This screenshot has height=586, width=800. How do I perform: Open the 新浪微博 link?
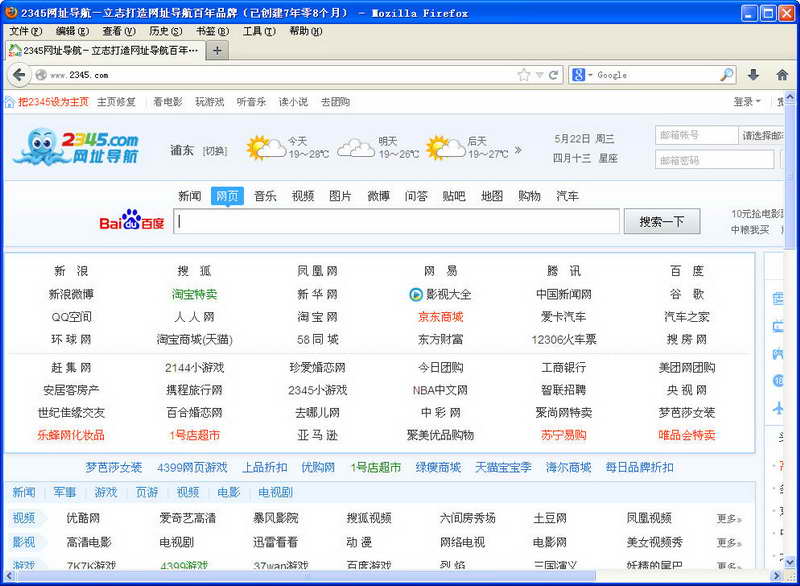pos(71,294)
